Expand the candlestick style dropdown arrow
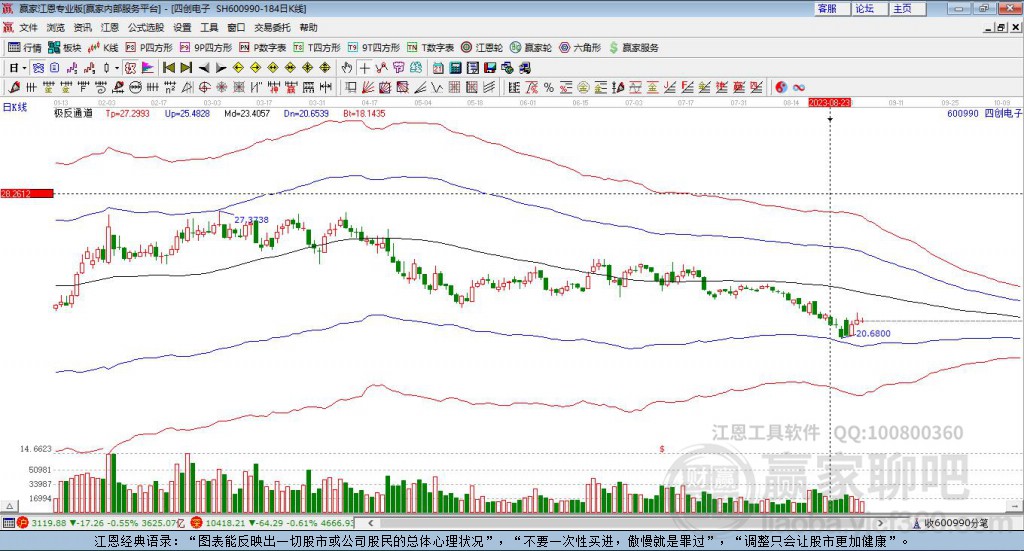 116,68
